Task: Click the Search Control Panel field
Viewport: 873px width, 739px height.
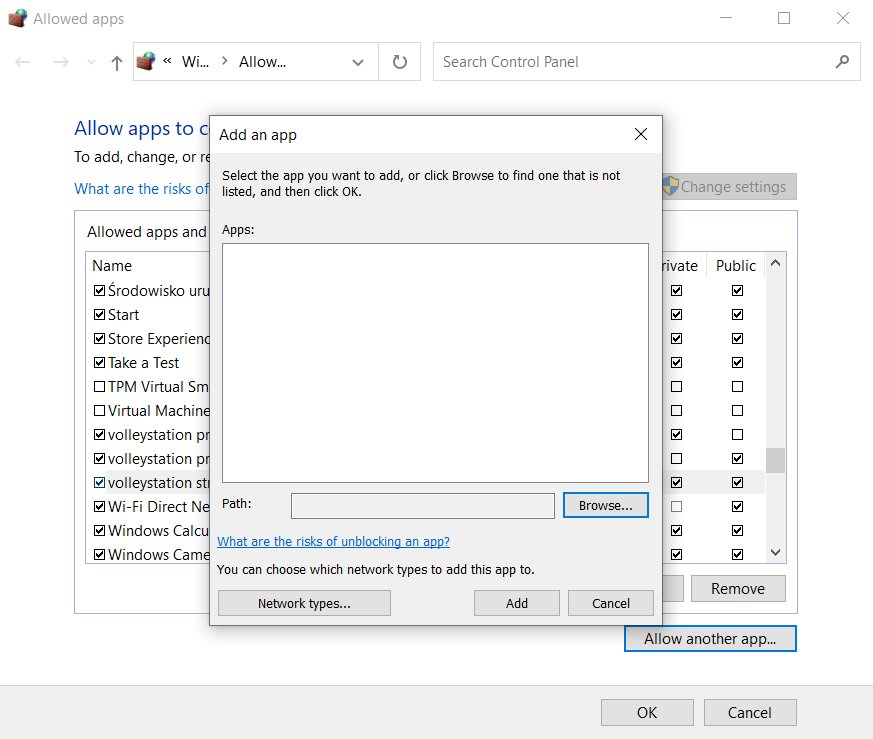Action: (635, 62)
